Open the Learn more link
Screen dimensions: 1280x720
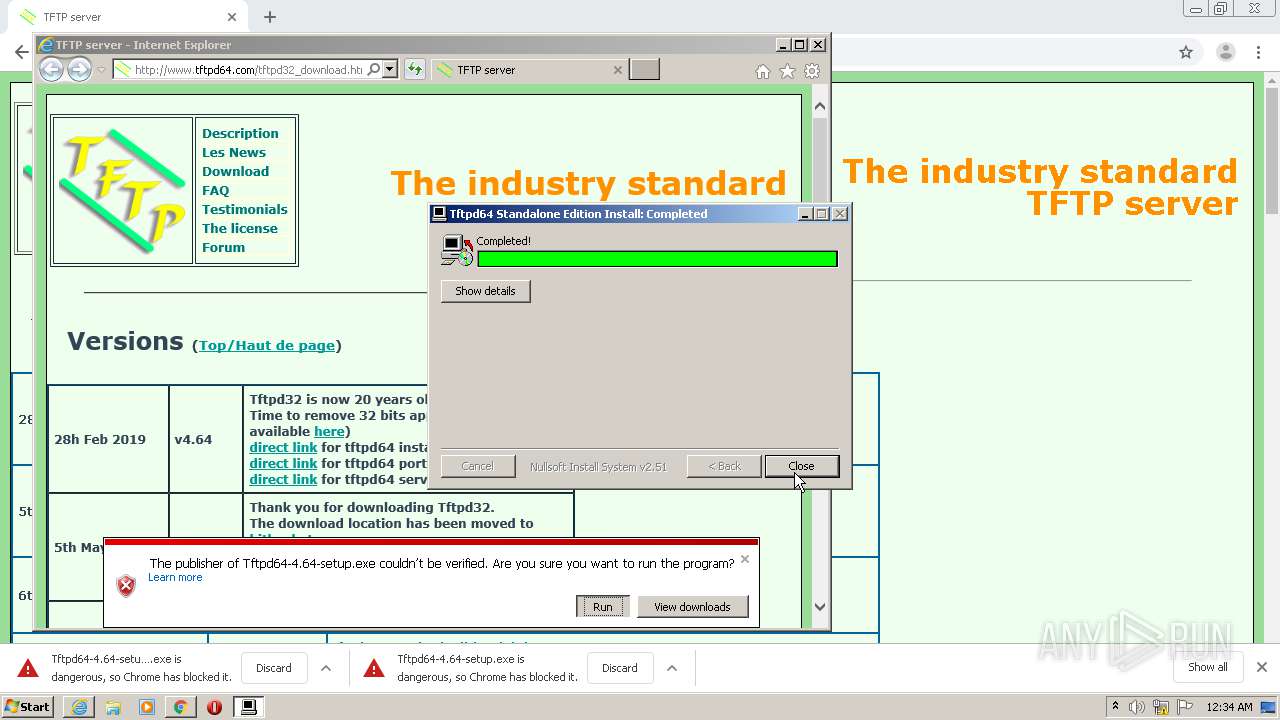click(175, 577)
